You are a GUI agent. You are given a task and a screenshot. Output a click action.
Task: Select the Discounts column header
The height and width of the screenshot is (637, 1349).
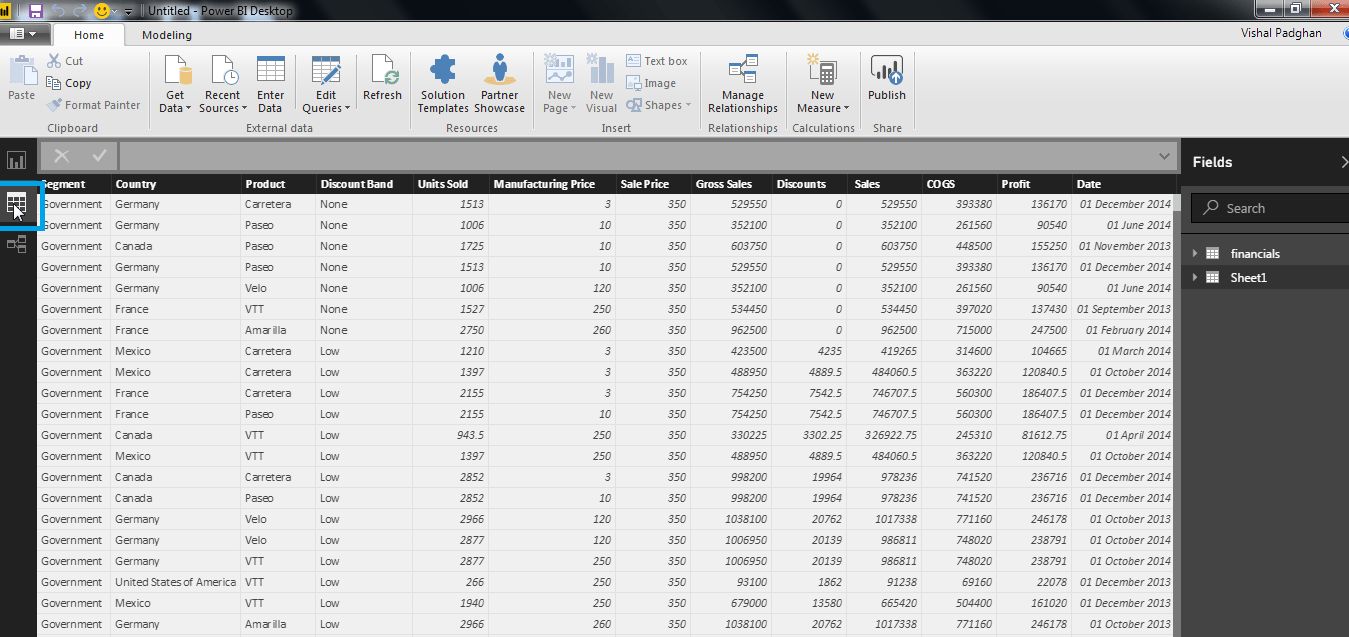[x=809, y=184]
